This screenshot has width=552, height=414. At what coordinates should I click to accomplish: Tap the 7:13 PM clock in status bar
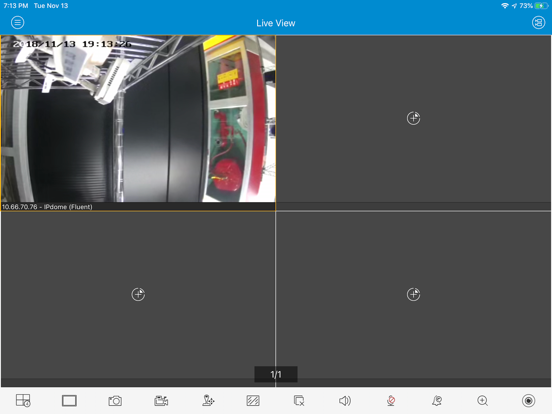click(x=16, y=6)
